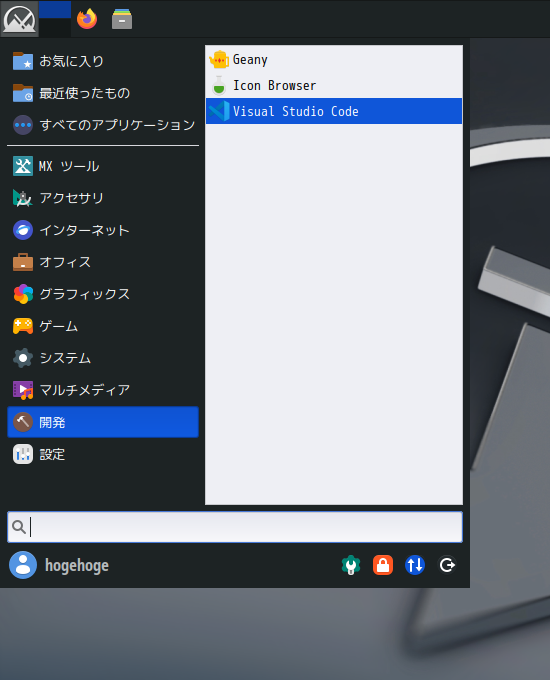Open the マルチメディア category
The image size is (550, 680).
click(103, 390)
